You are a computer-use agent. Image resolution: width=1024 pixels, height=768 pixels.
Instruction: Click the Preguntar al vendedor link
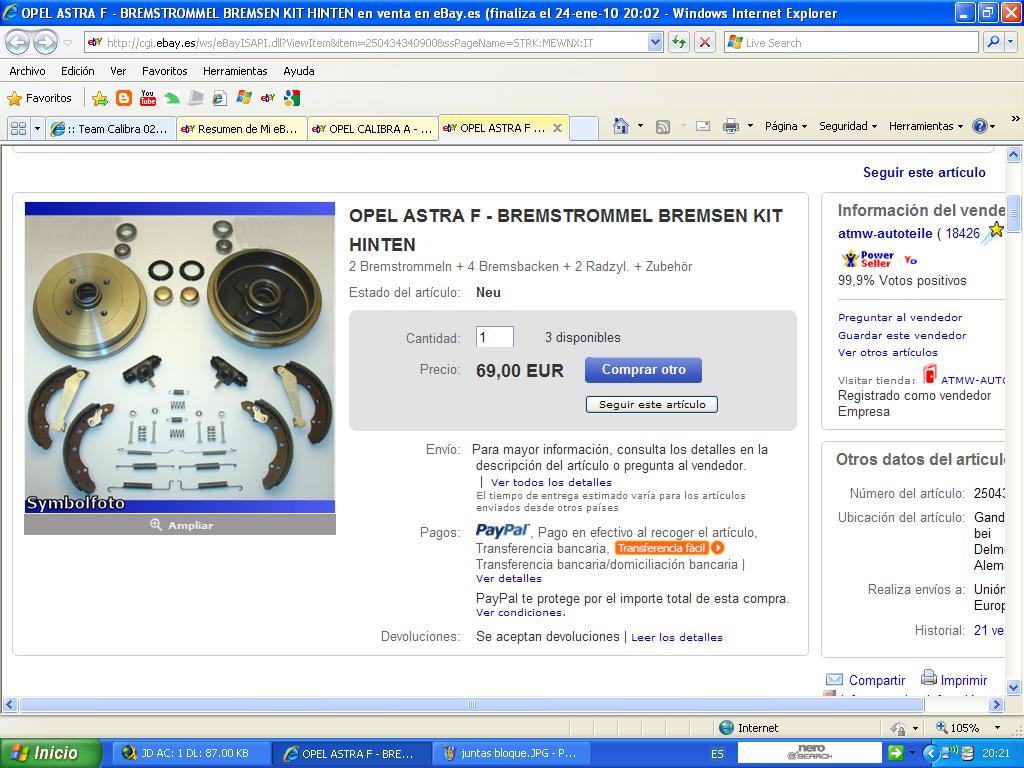900,317
